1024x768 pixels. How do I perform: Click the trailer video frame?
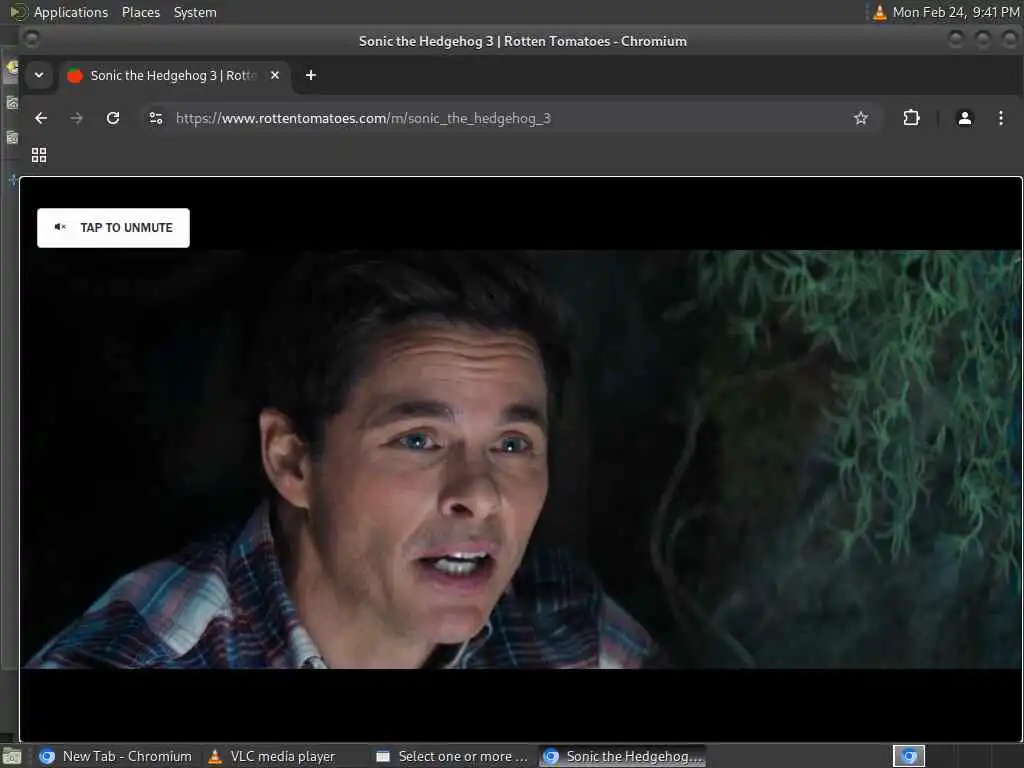[520, 459]
